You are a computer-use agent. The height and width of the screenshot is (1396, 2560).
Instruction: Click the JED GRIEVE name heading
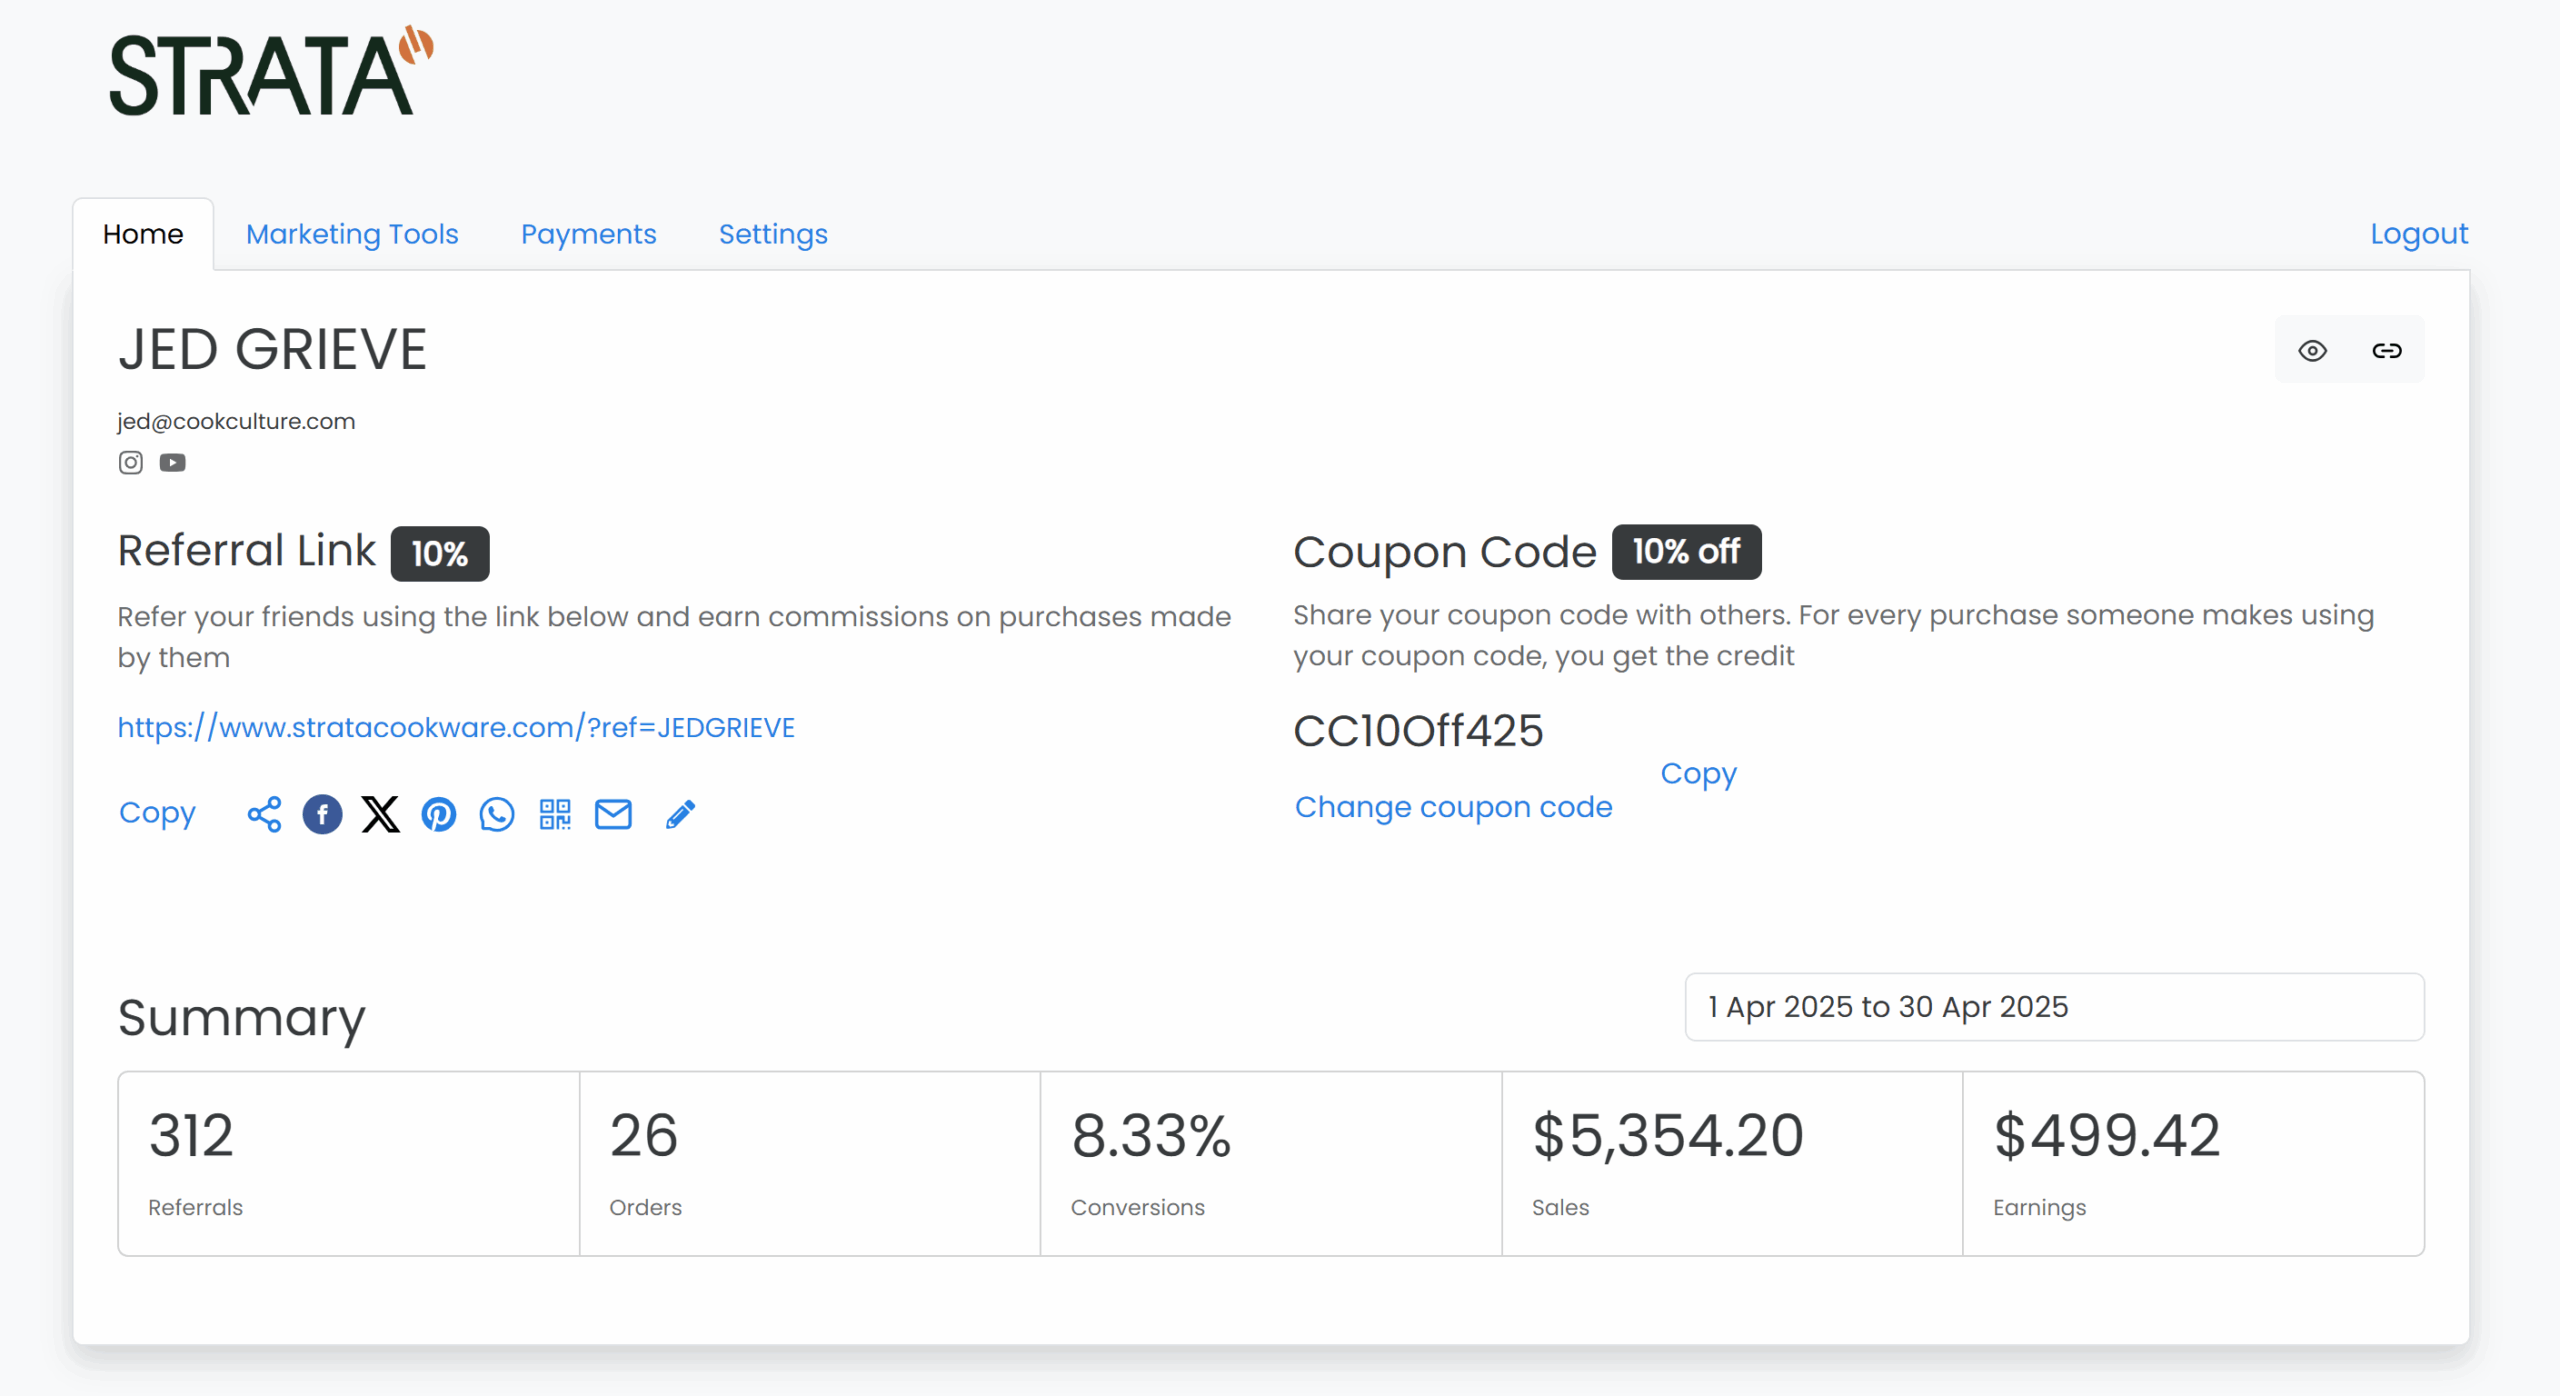coord(272,349)
